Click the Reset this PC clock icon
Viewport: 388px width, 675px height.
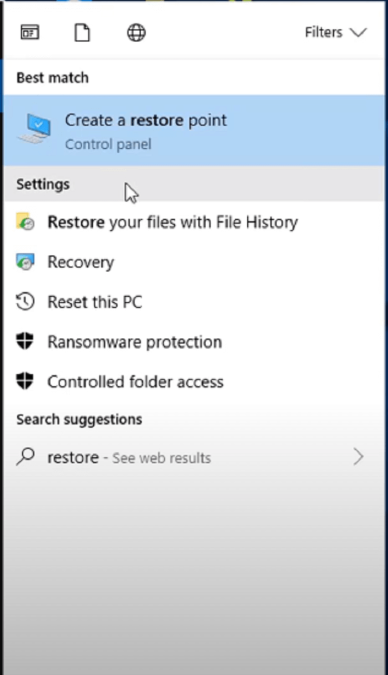tap(25, 301)
